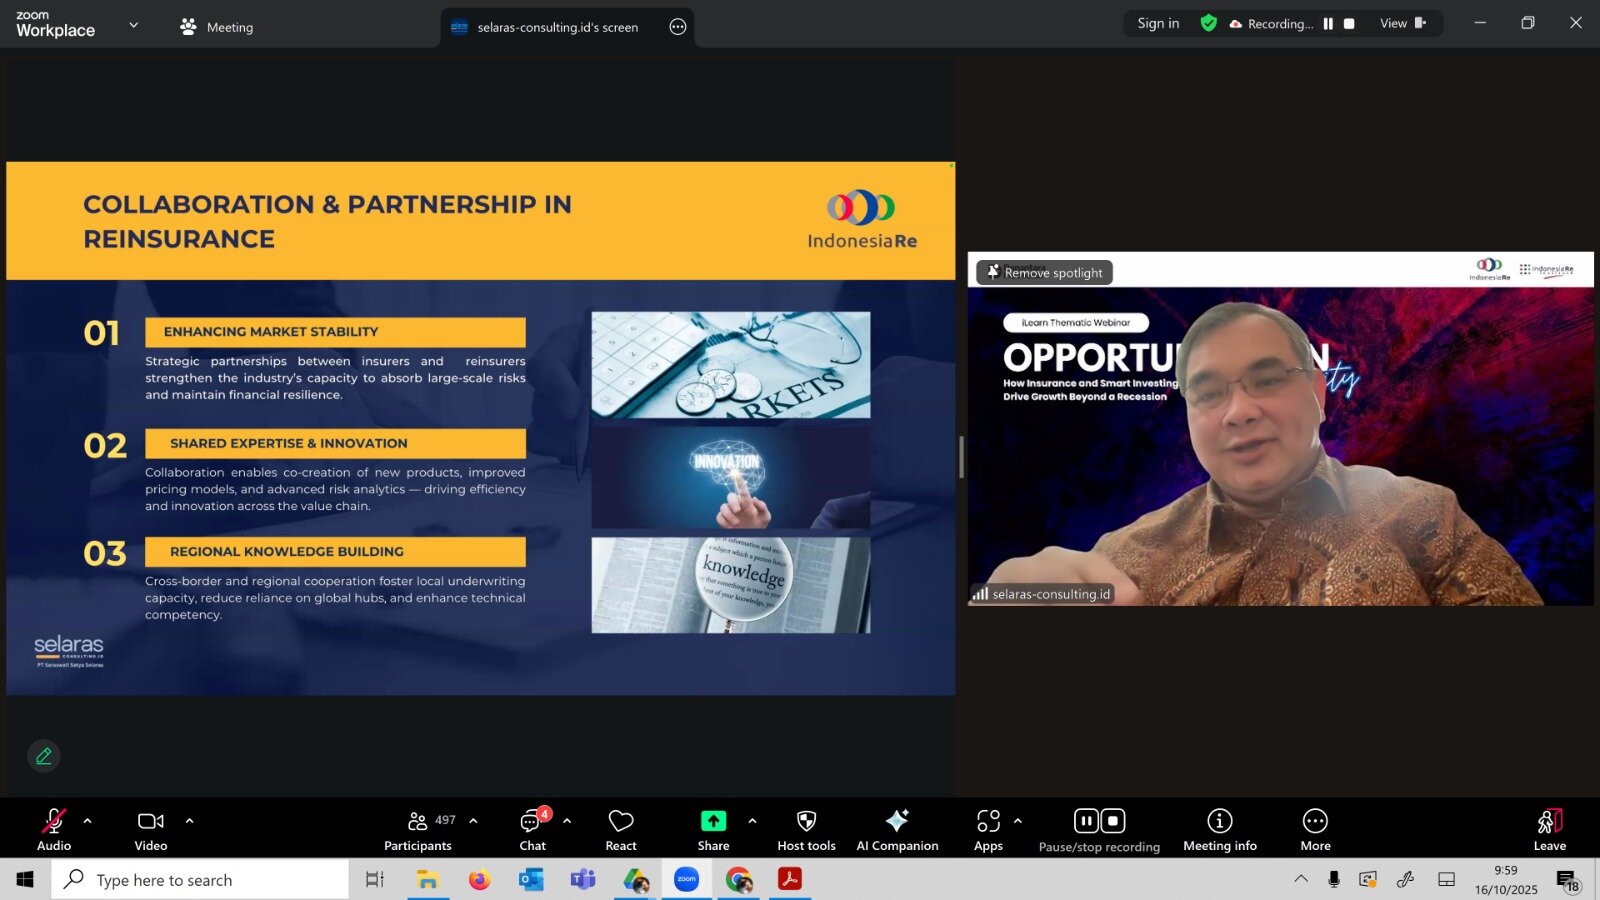Open Zoom Workplace dropdown chevron
This screenshot has height=900, width=1600.
tap(134, 25)
